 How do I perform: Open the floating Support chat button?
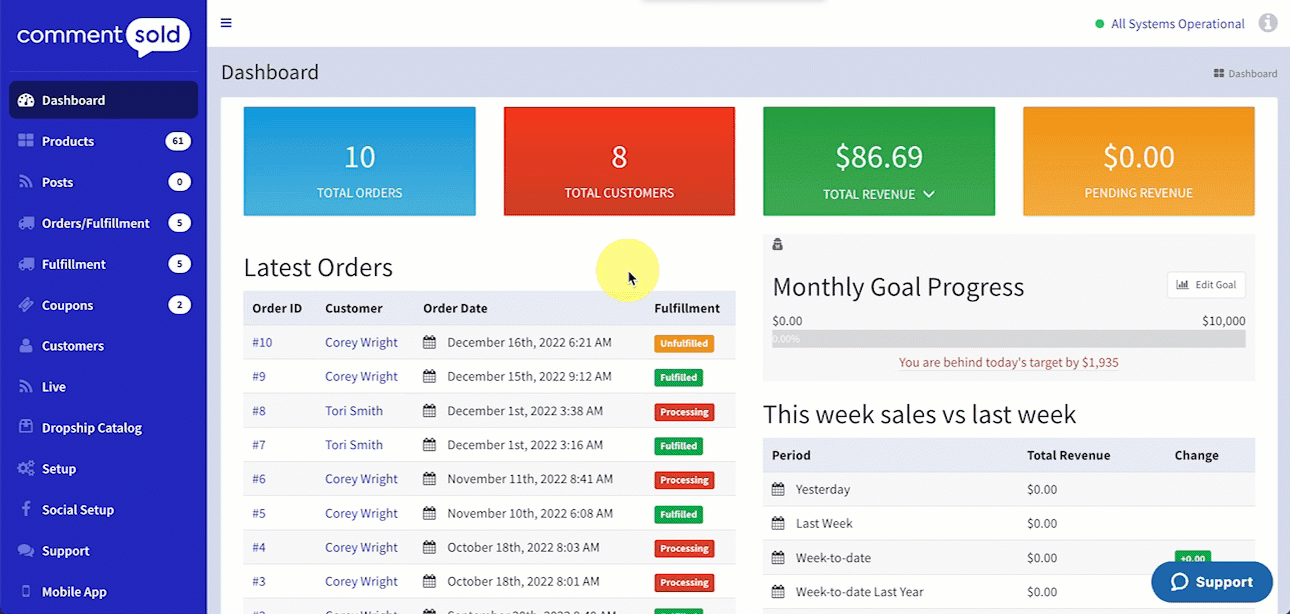[1211, 582]
